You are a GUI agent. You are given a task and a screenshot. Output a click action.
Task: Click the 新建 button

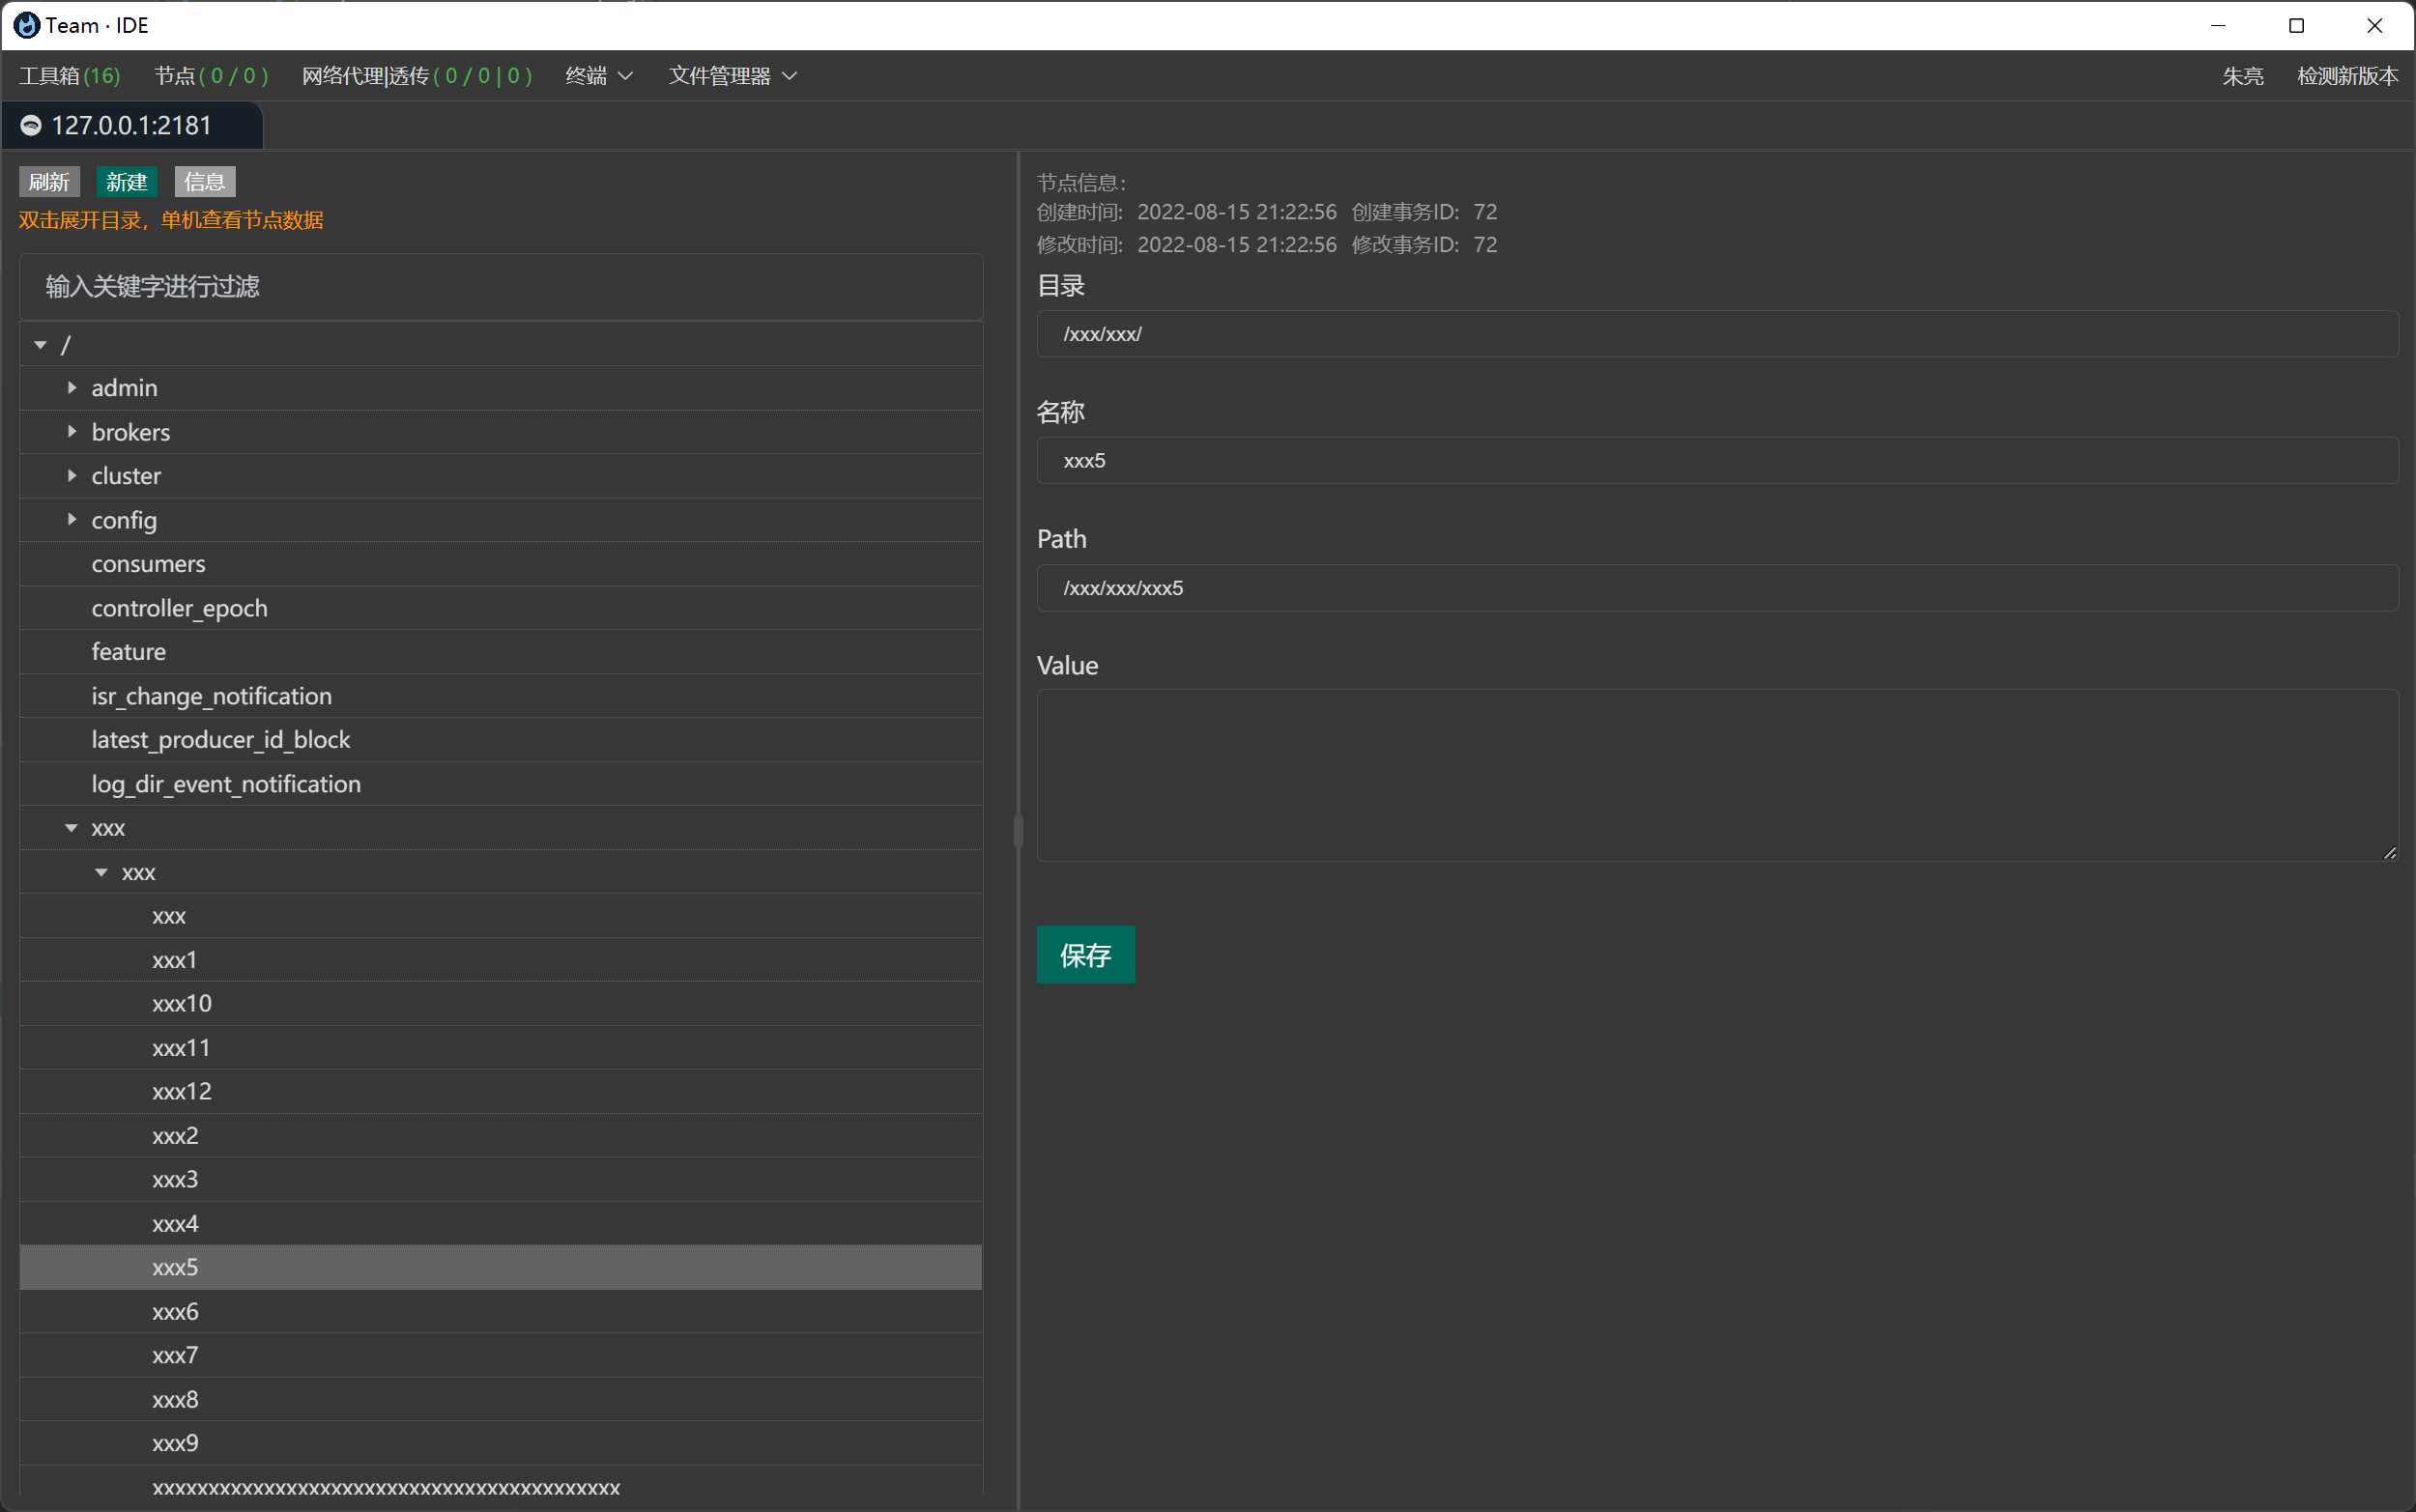tap(126, 181)
